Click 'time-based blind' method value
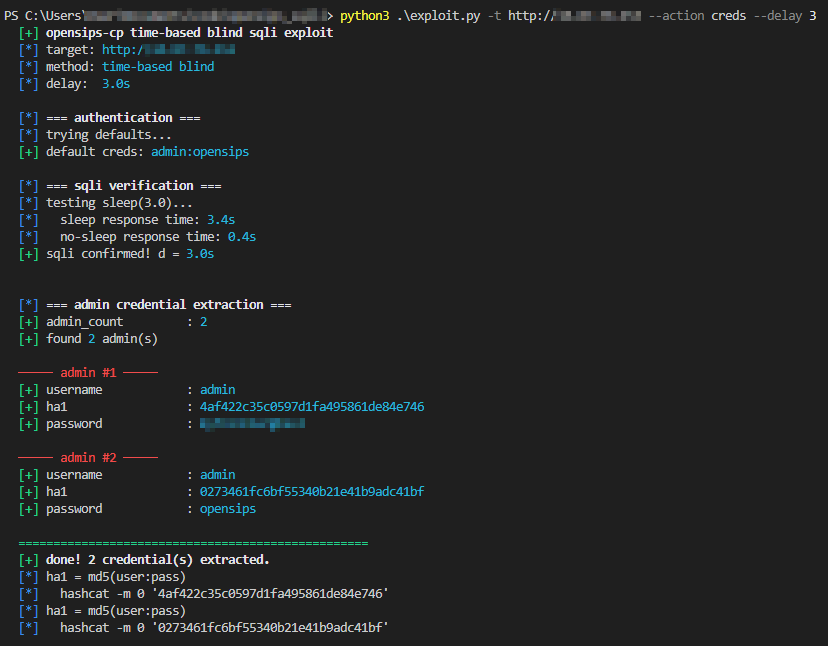The height and width of the screenshot is (646, 828). point(158,67)
